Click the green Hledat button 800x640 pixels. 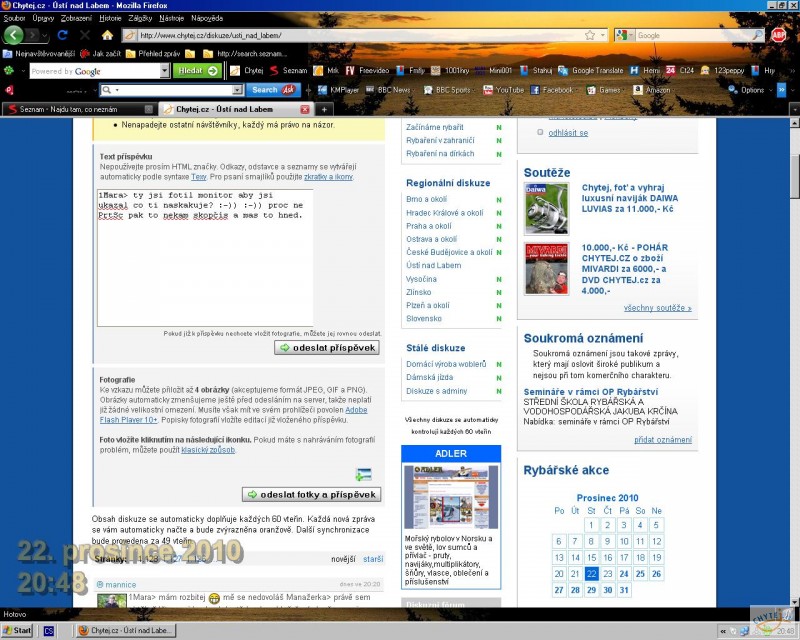[197, 70]
